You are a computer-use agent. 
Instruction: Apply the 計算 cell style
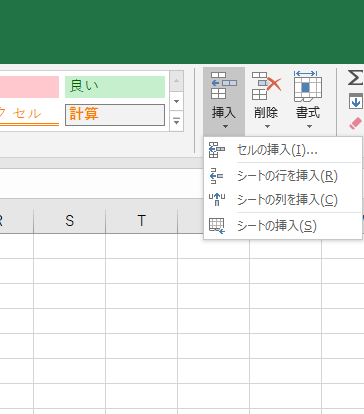coord(115,115)
